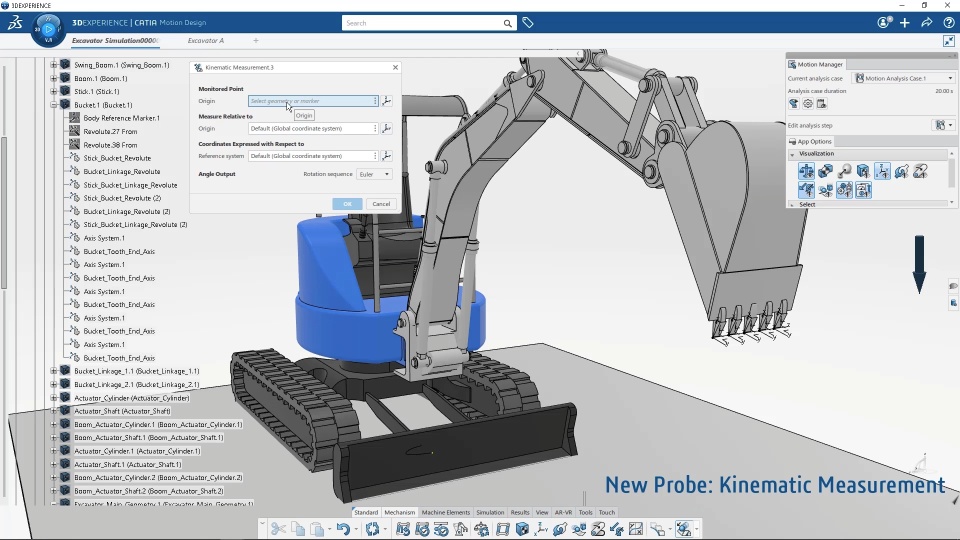This screenshot has width=960, height=540.
Task: Open the Rotation sequence Euler dropdown
Action: tap(374, 174)
